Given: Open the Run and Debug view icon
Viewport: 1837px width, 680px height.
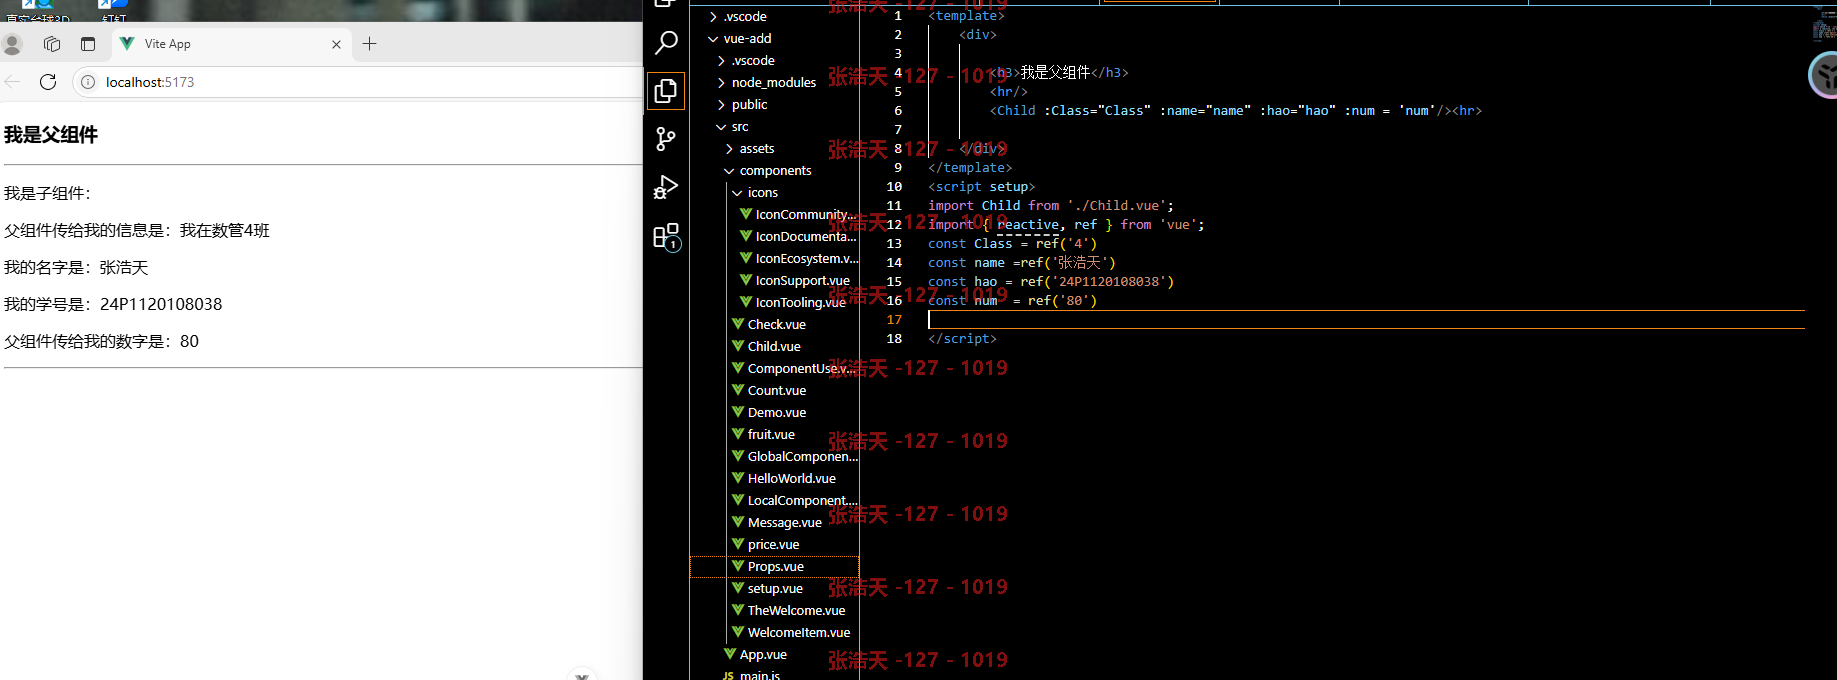Looking at the screenshot, I should [666, 187].
